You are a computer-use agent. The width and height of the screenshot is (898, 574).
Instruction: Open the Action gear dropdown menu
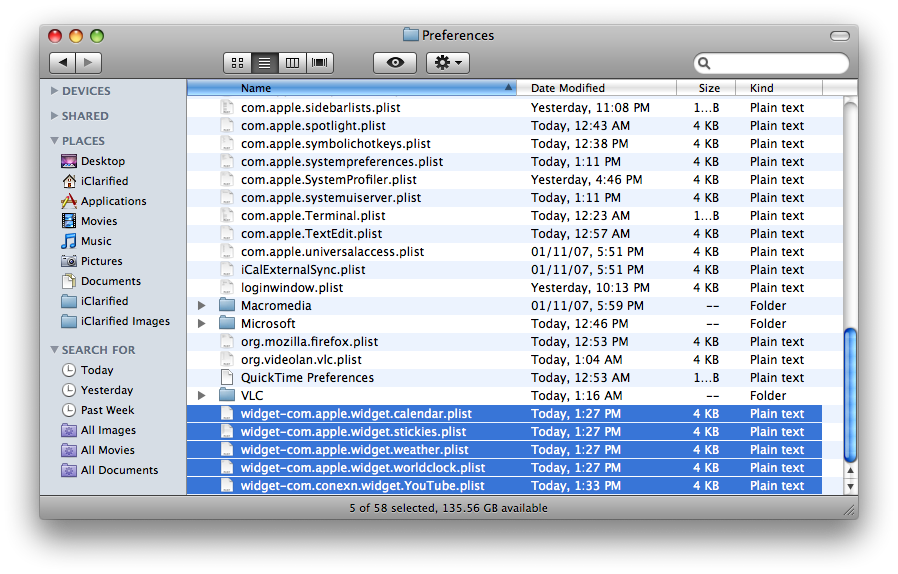pos(447,63)
